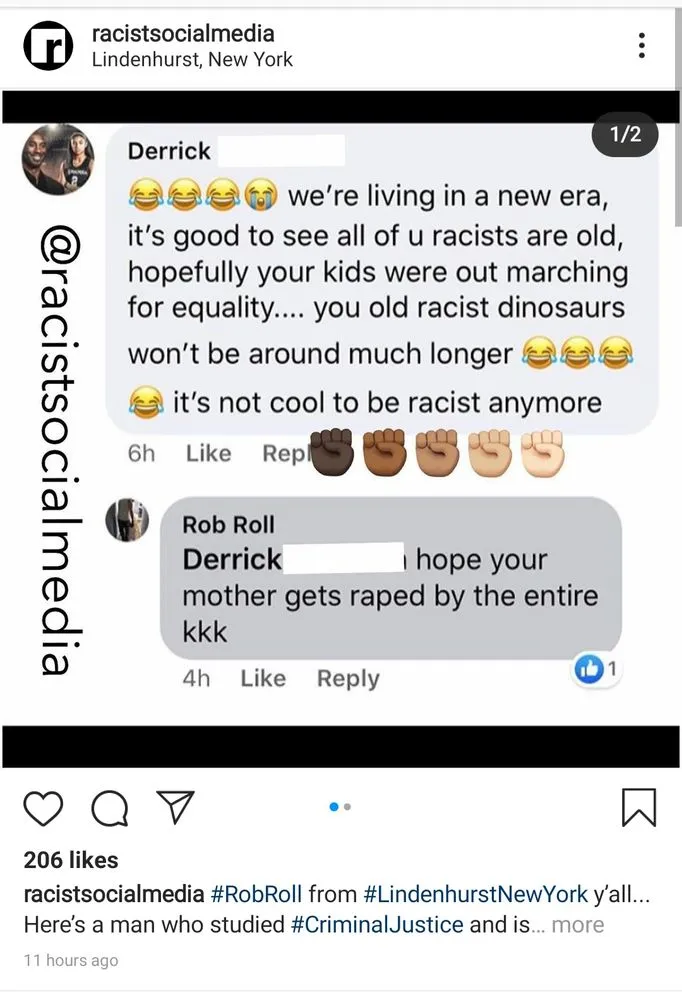The width and height of the screenshot is (682, 1000).
Task: Tap the 1/2 carousel counter badge
Action: coord(625,136)
